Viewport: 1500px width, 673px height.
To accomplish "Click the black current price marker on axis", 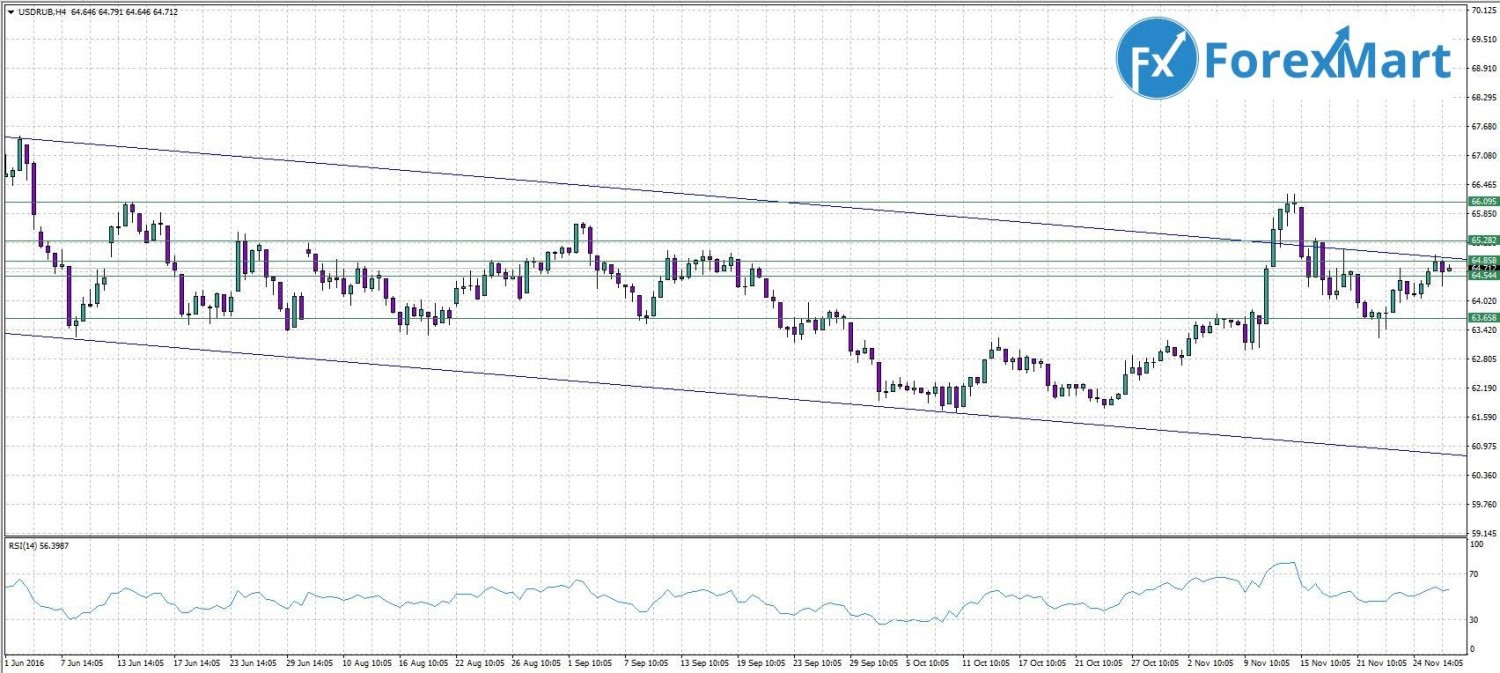I will (1482, 268).
